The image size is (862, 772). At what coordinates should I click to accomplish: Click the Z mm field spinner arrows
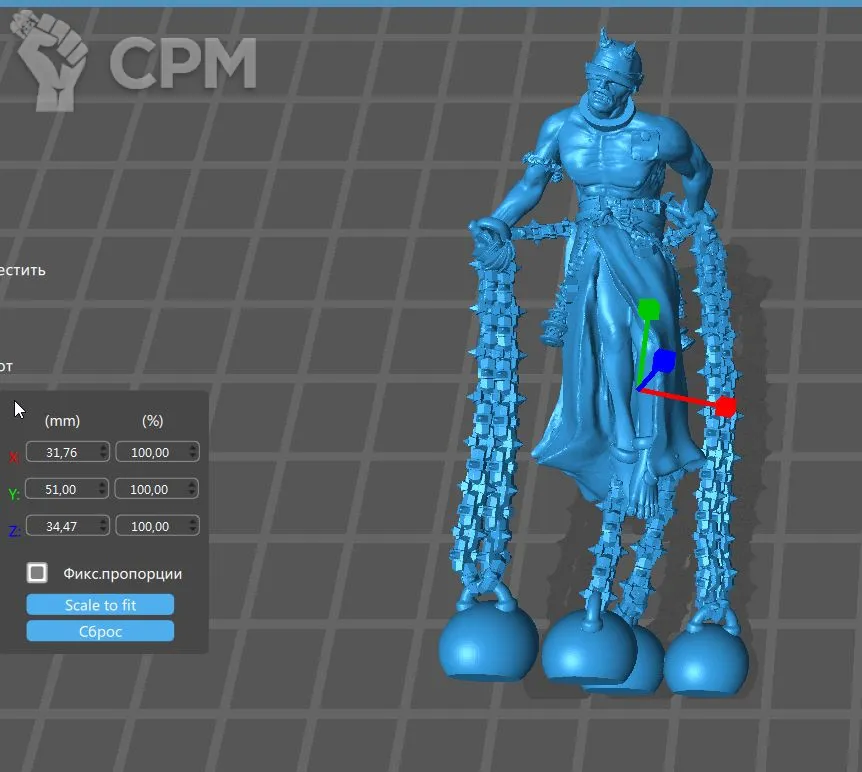103,527
